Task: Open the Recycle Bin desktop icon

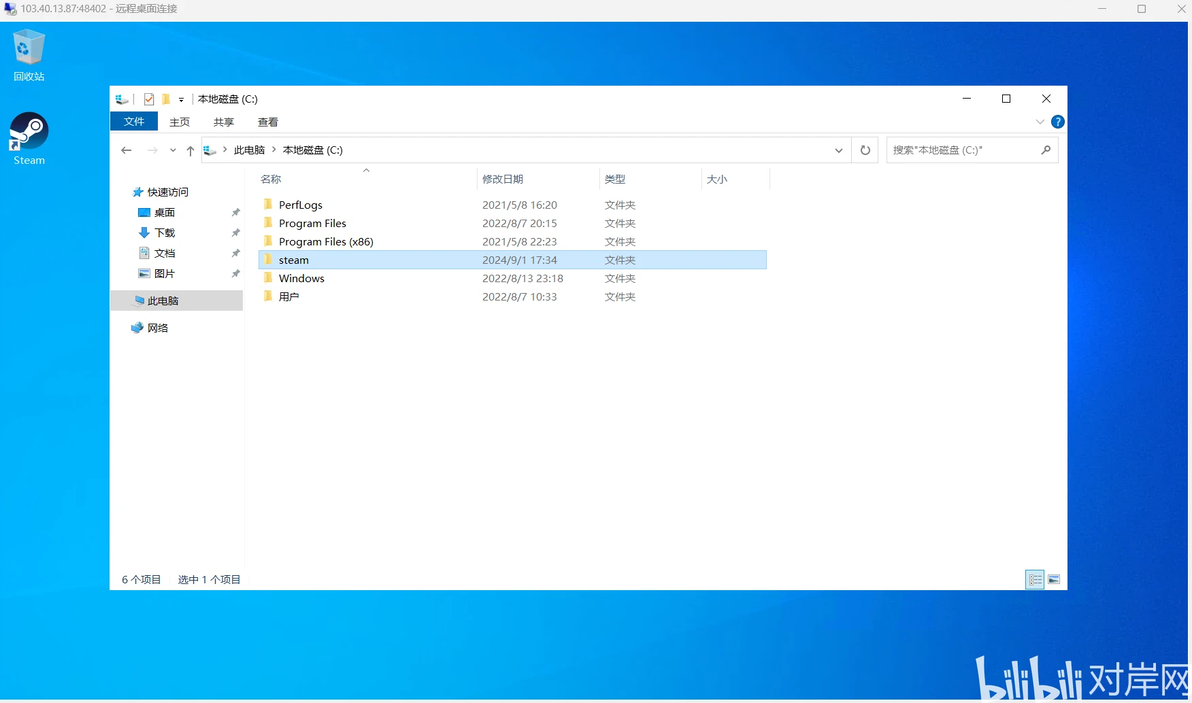Action: tap(29, 55)
